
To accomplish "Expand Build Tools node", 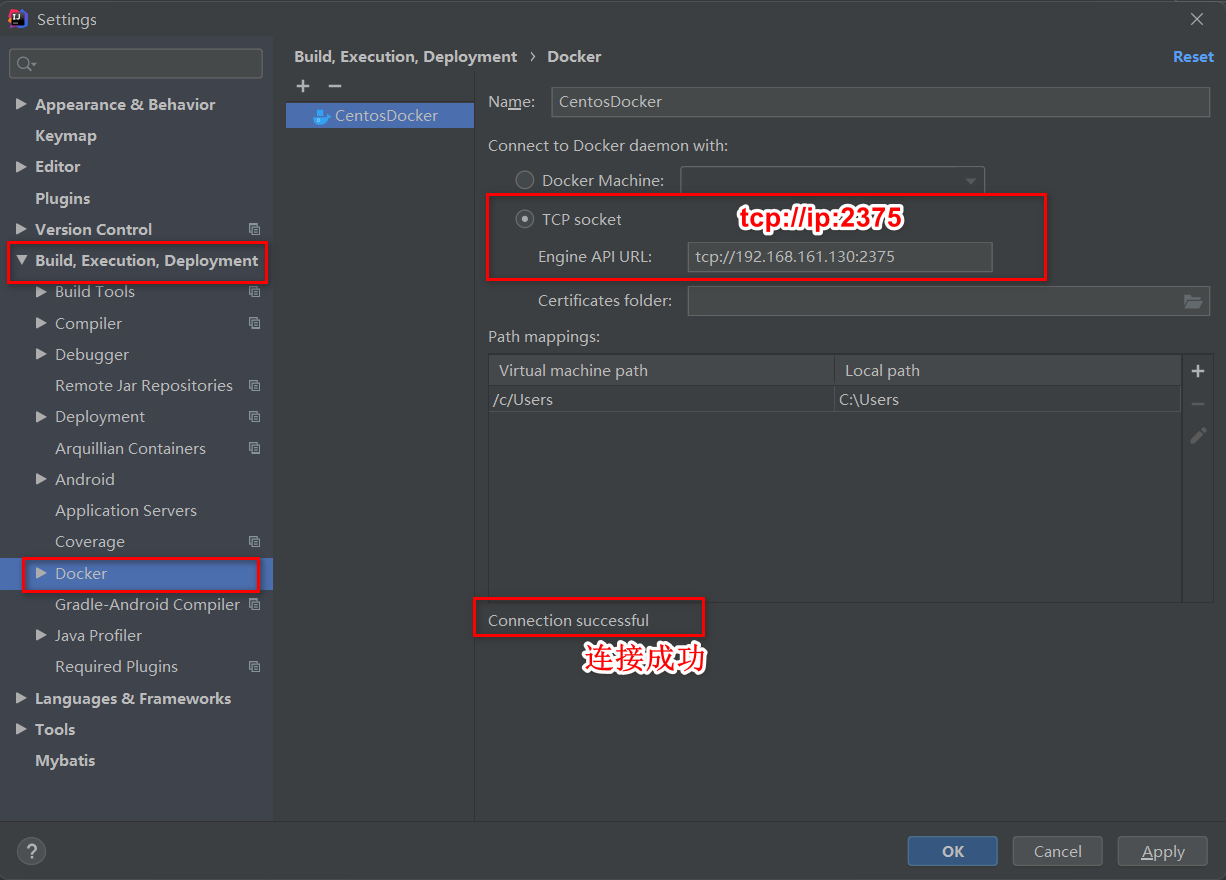I will (x=41, y=292).
